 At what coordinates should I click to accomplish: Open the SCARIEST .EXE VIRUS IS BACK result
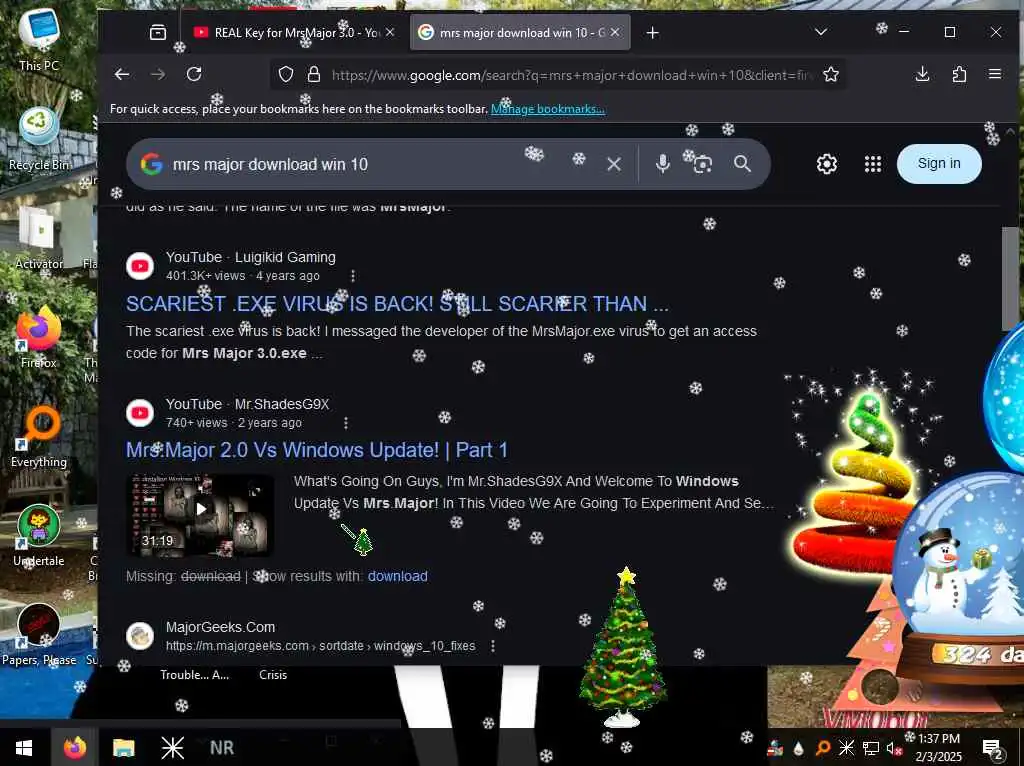[x=397, y=304]
